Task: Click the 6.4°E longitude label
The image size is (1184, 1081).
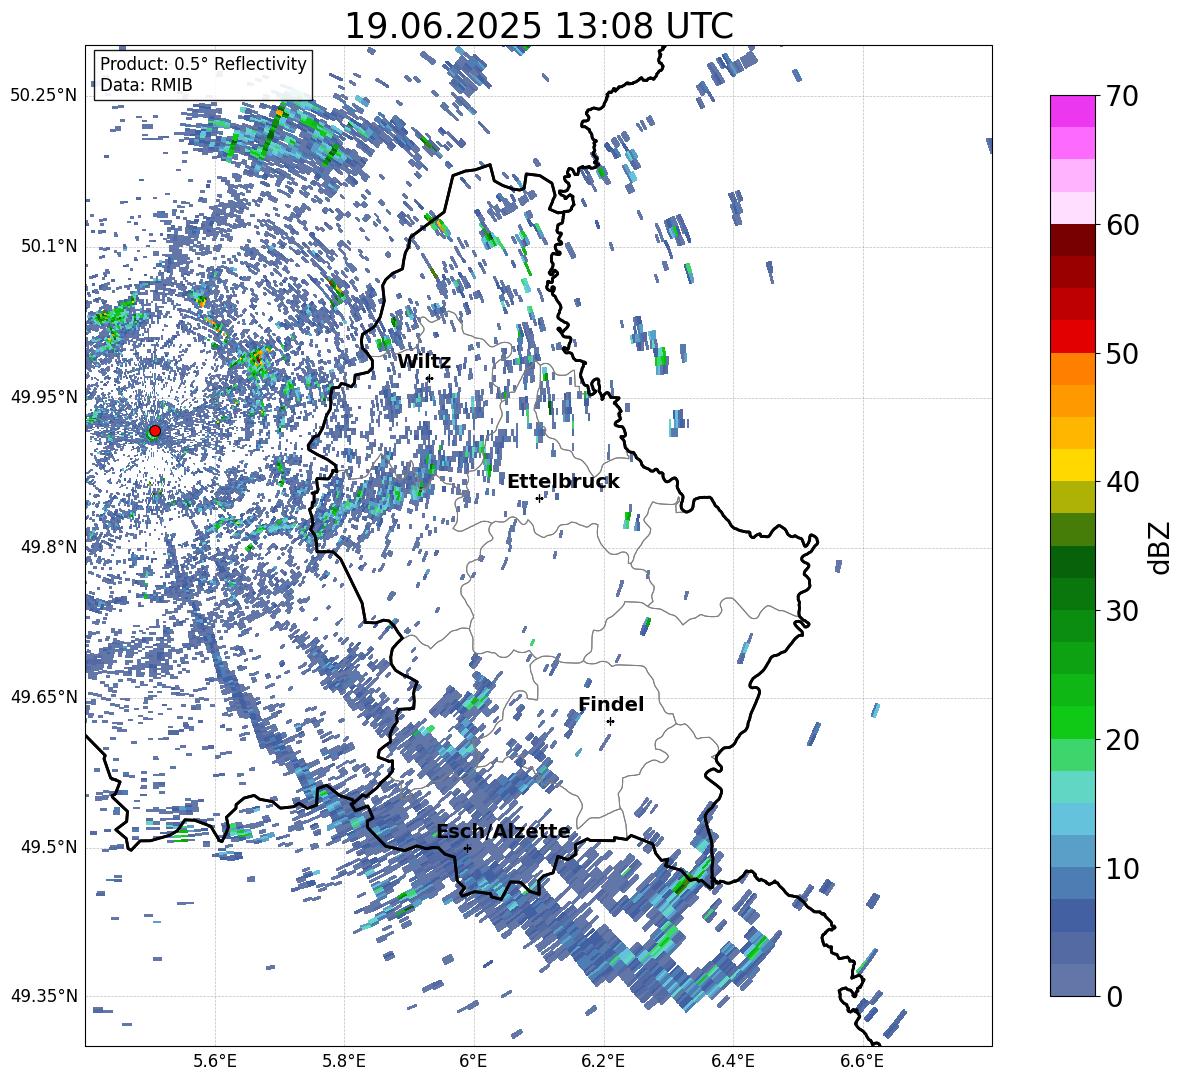Action: pyautogui.click(x=732, y=1061)
